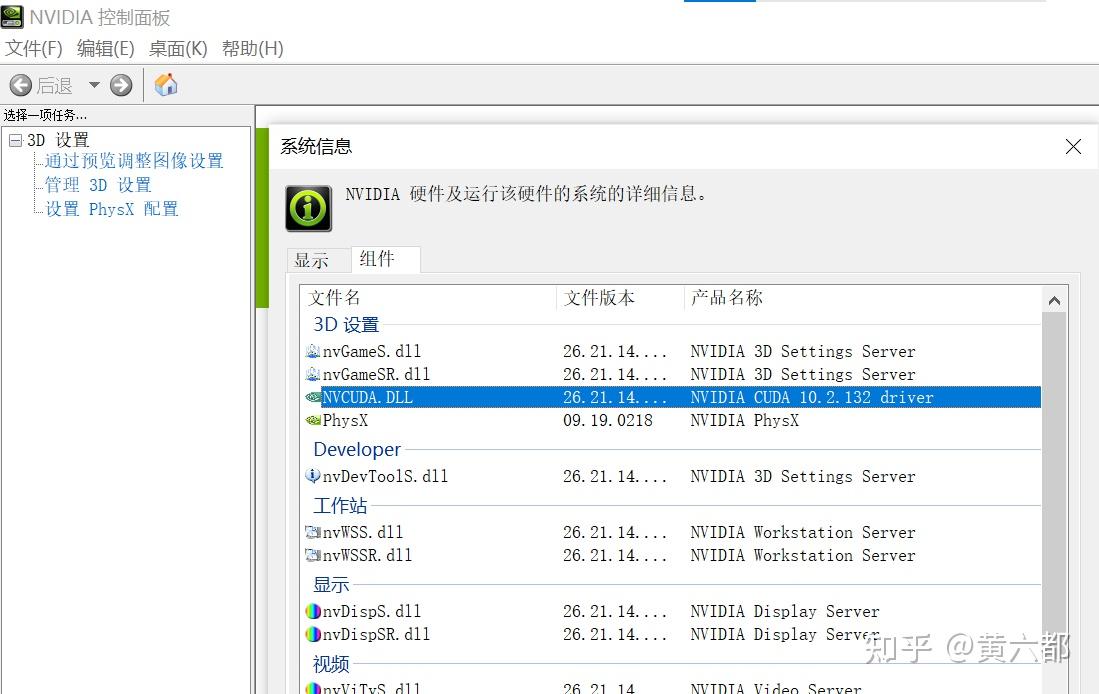
Task: Select the 设置 PhysX 配置 tree item
Action: (x=110, y=208)
